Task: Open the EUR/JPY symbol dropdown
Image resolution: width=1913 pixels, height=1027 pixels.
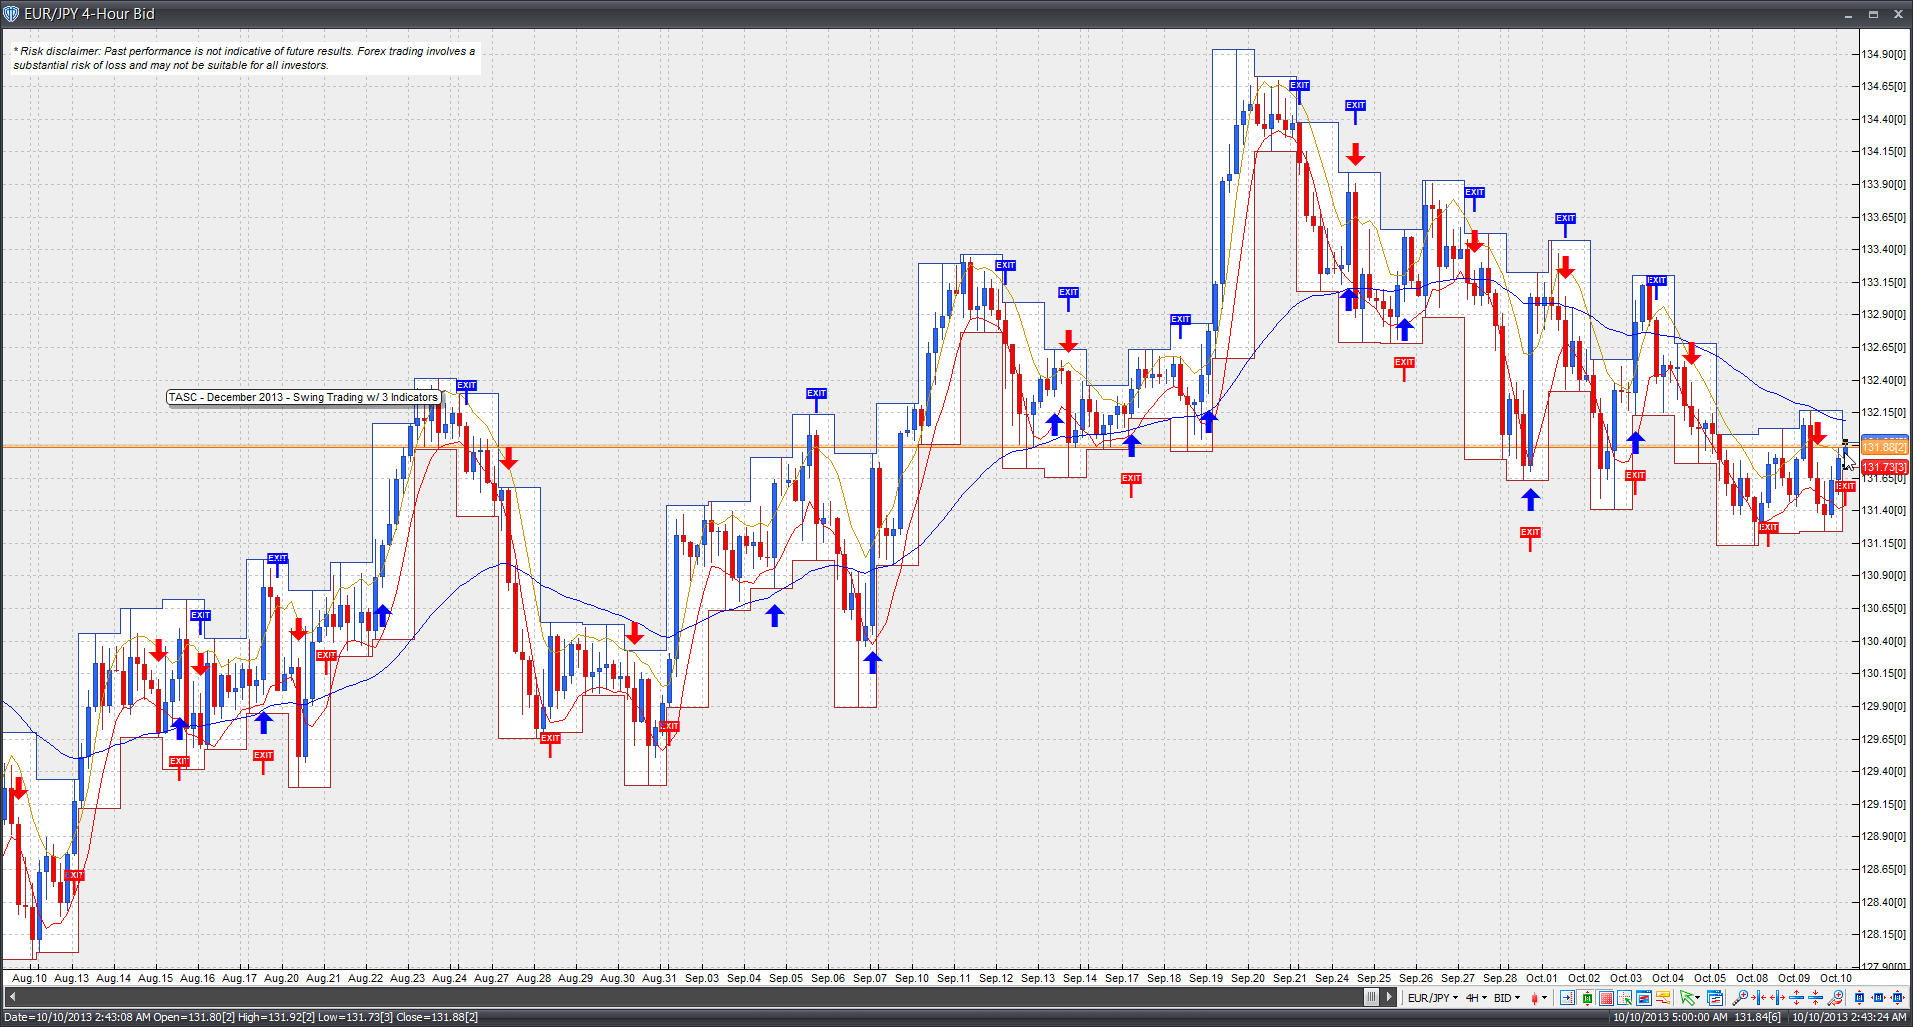Action: click(1433, 998)
